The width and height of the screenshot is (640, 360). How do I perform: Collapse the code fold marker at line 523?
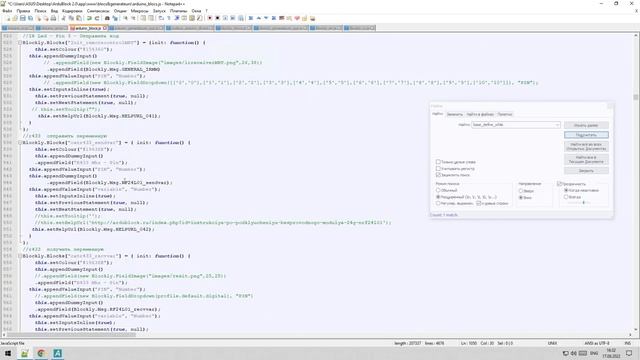tap(20, 42)
